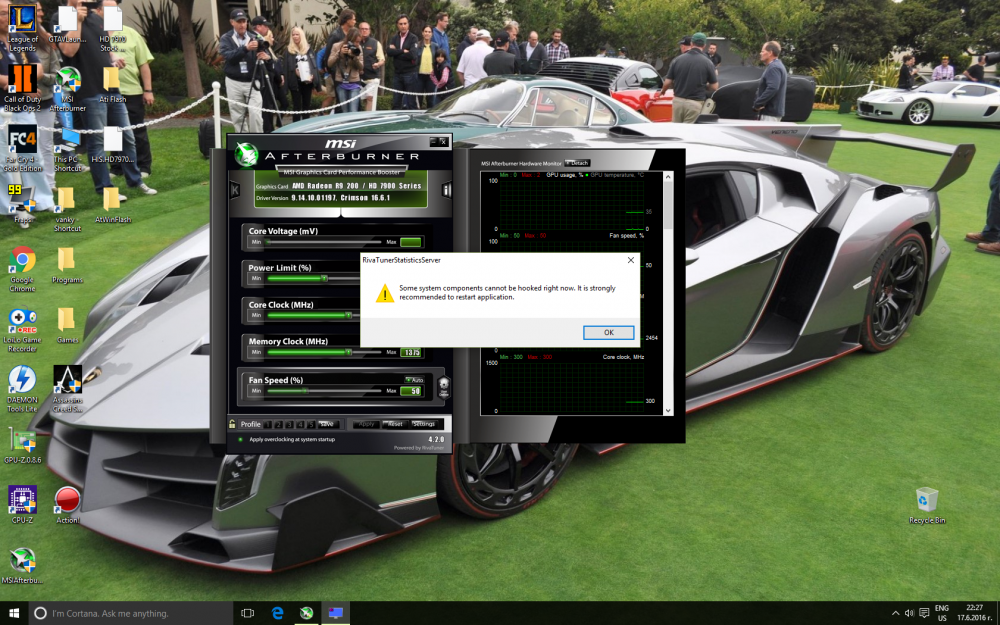Click the GPU usage graph in monitor
This screenshot has width=1000, height=625.
(571, 205)
